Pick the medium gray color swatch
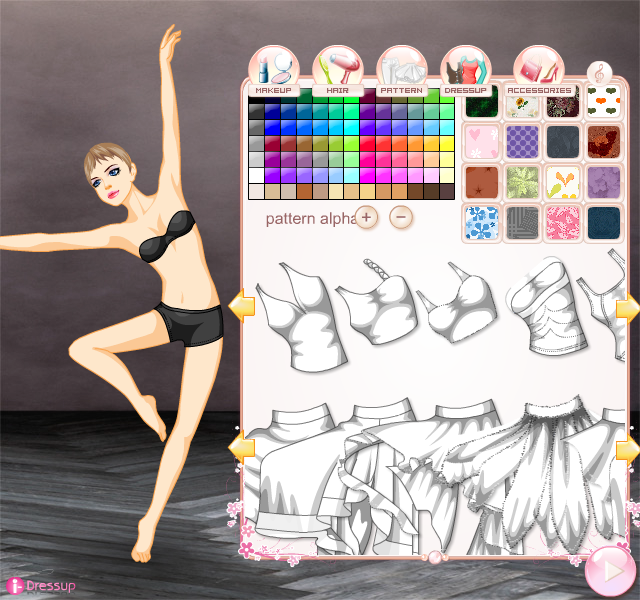The height and width of the screenshot is (600, 640). (x=256, y=144)
